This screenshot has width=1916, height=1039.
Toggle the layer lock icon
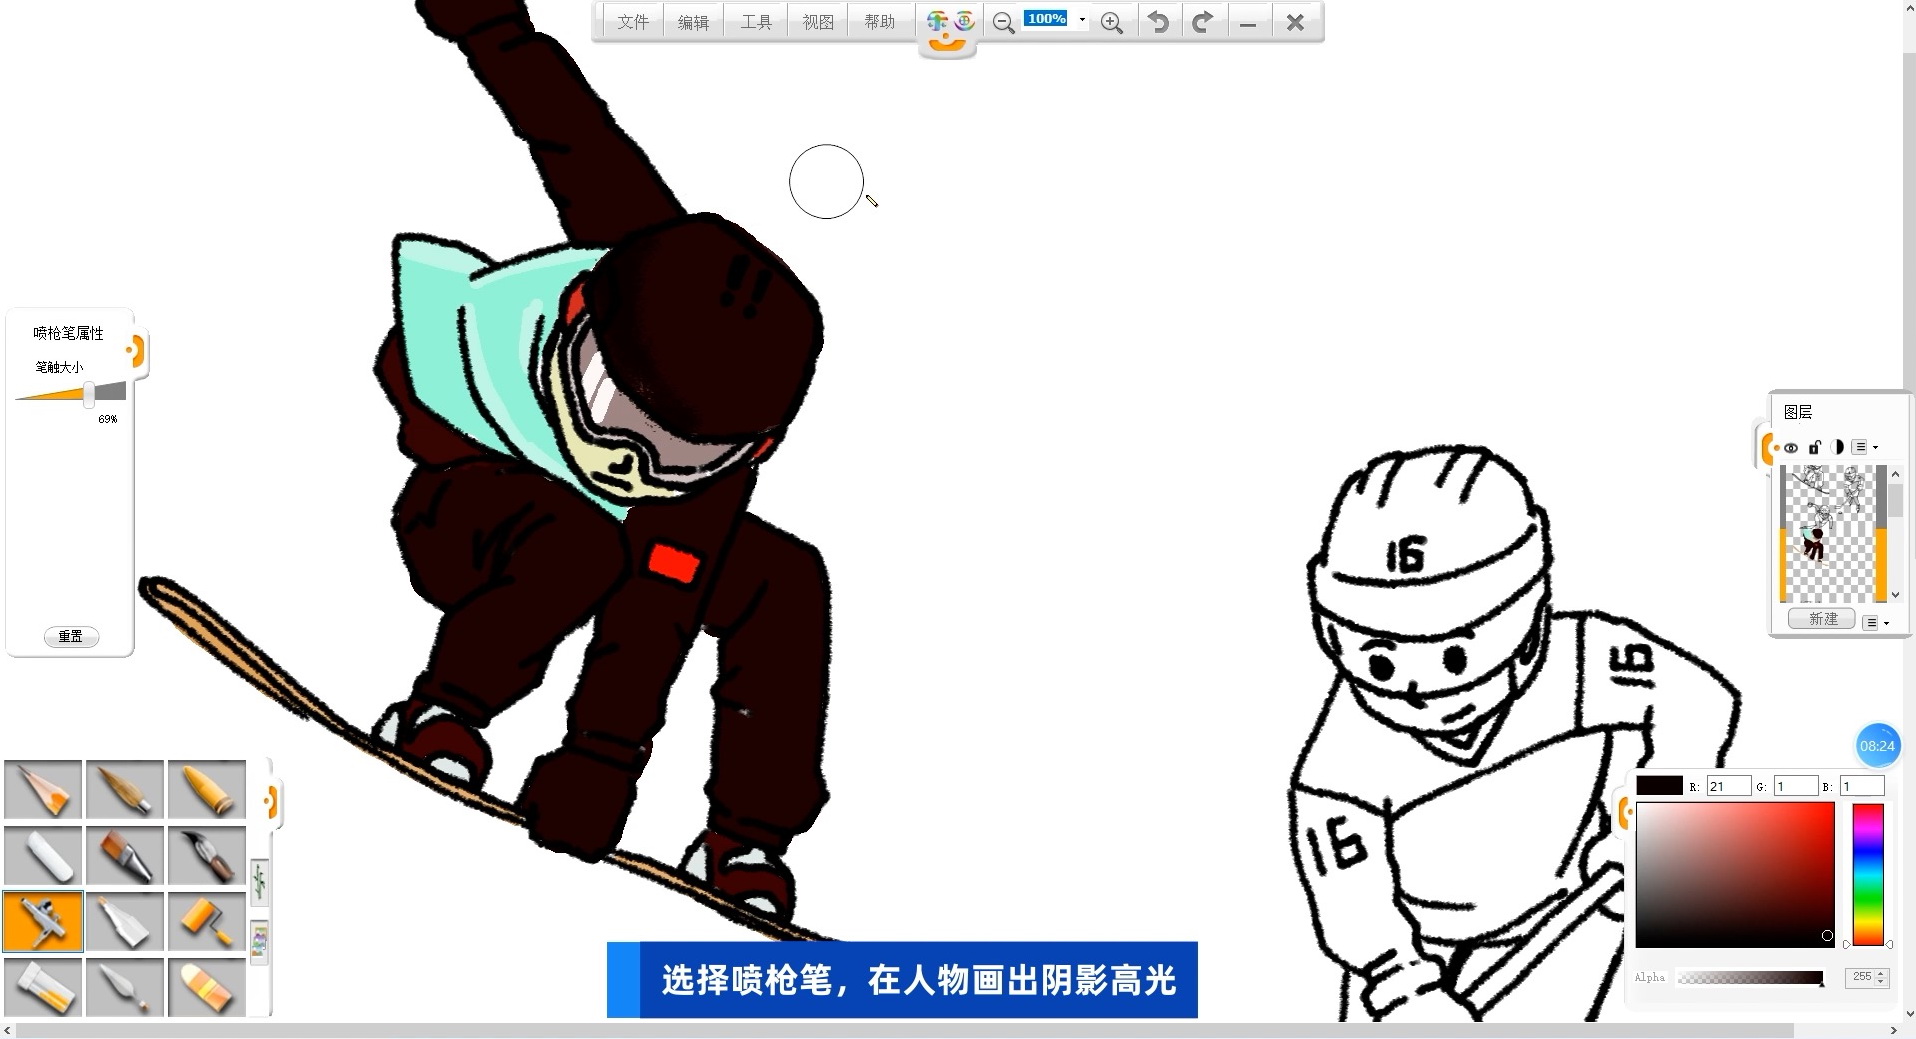click(1814, 447)
